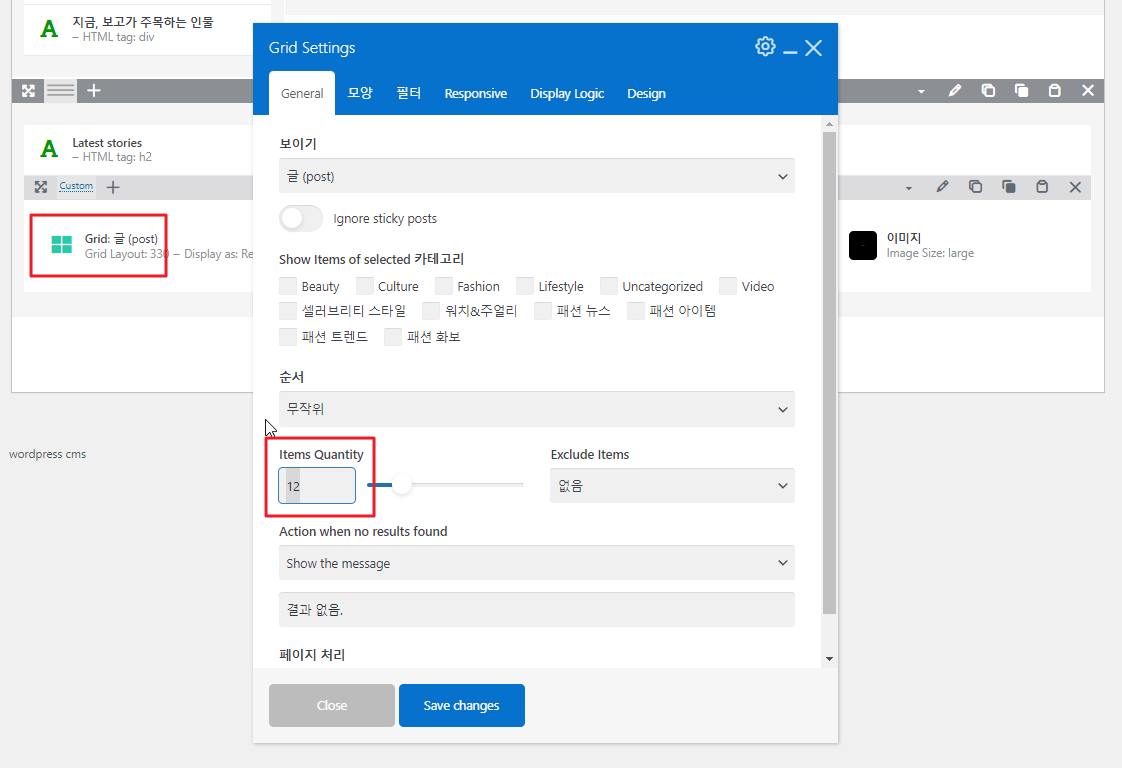Open the 보이기 dropdown showing 글 (post)
This screenshot has height=768, width=1122.
(x=537, y=176)
